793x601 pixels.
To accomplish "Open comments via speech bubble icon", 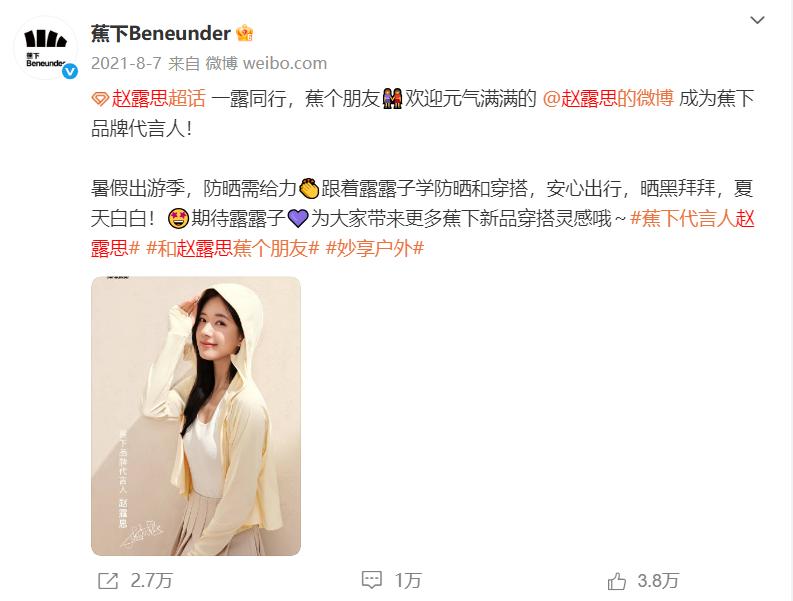I will (372, 580).
